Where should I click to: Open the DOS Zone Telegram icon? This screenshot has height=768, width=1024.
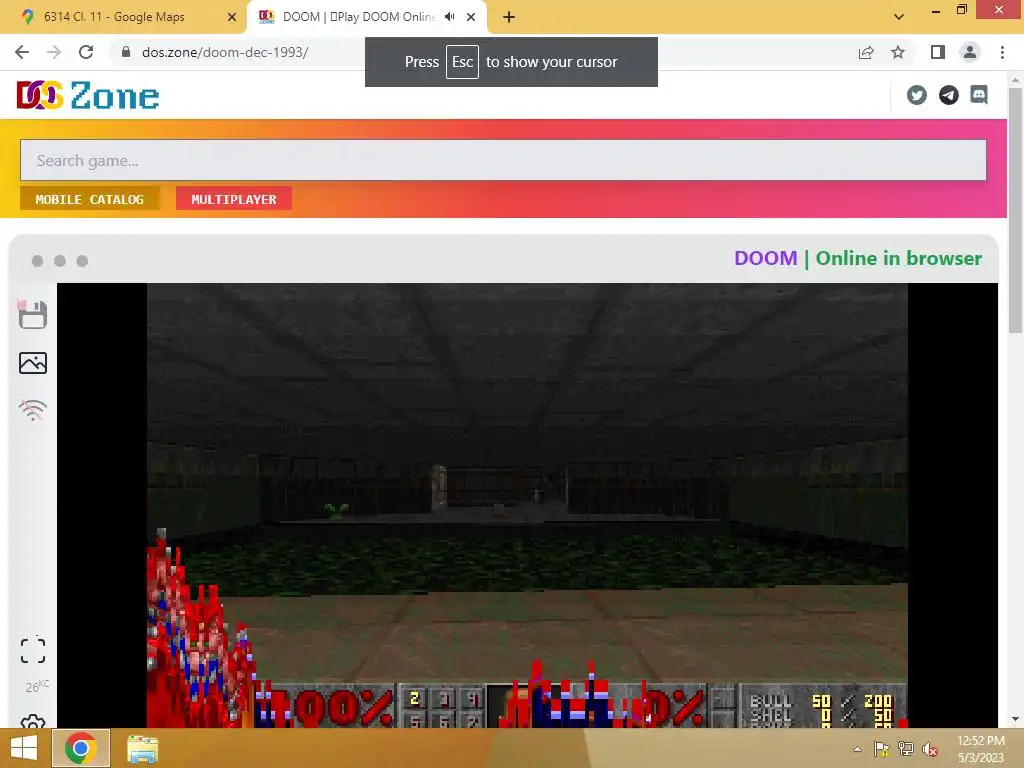[948, 95]
